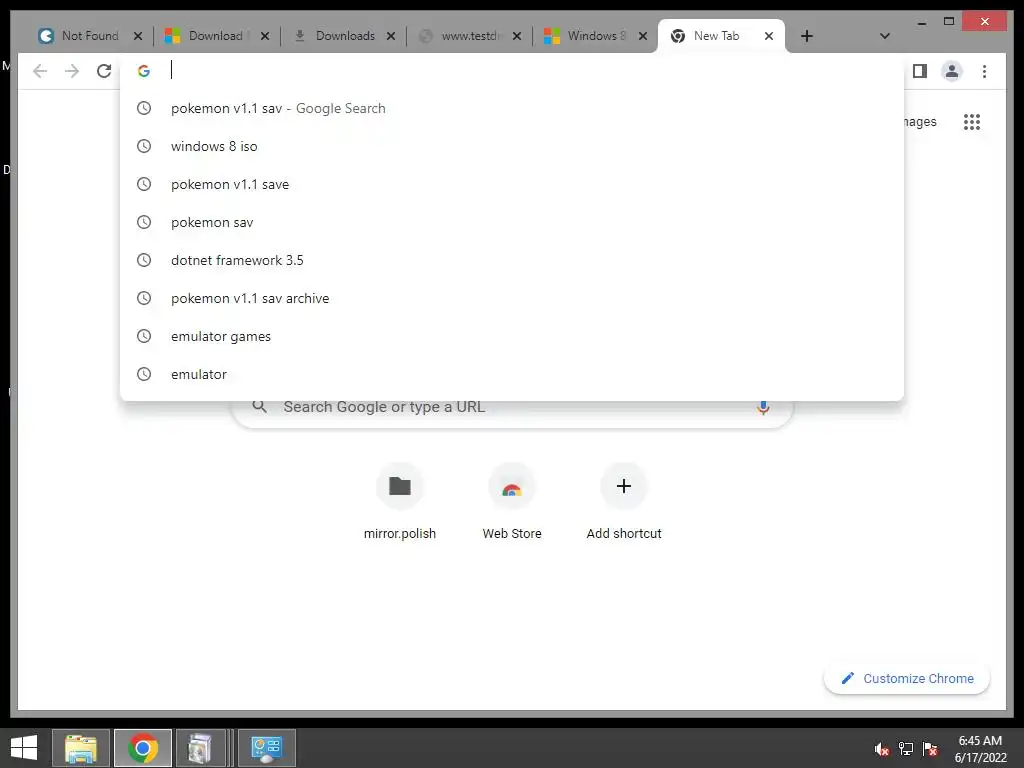Open Chrome's three-dot menu
The image size is (1024, 768).
(x=984, y=71)
